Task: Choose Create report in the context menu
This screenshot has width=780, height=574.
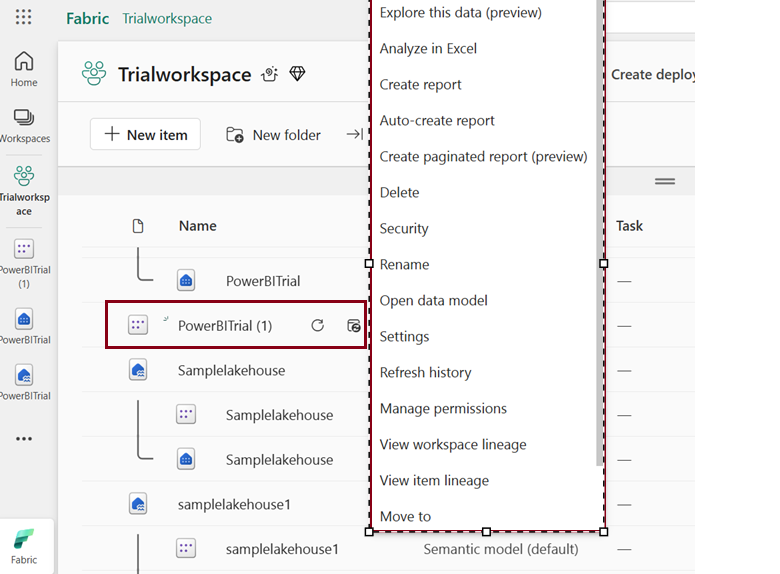Action: click(x=420, y=85)
